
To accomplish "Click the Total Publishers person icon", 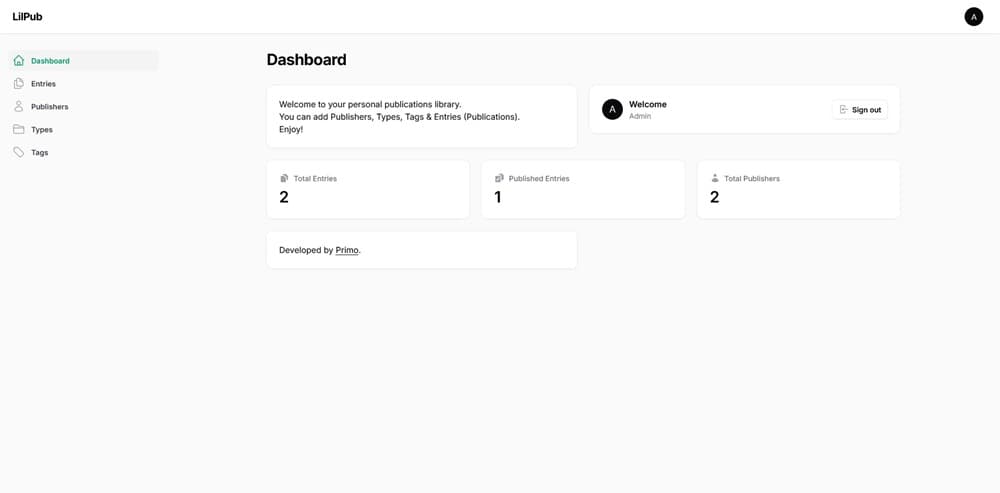I will click(715, 179).
